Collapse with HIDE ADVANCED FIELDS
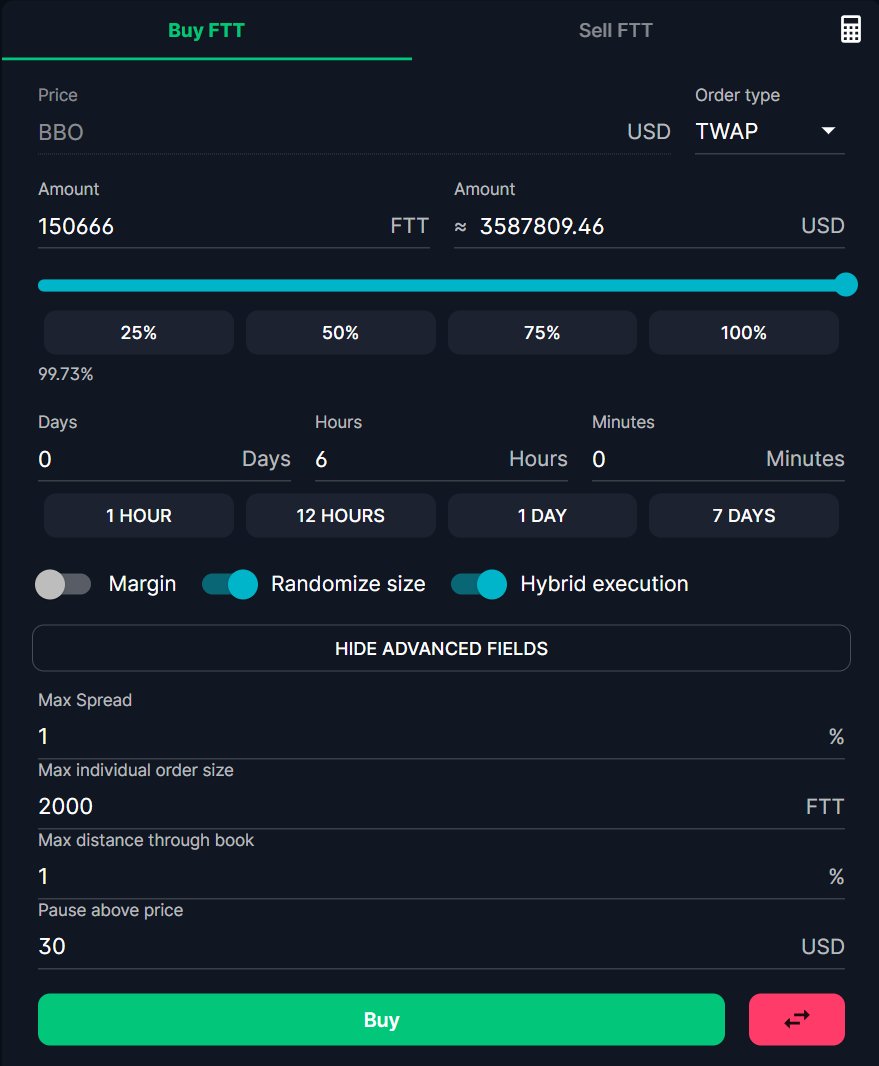The height and width of the screenshot is (1066, 879). [x=441, y=648]
